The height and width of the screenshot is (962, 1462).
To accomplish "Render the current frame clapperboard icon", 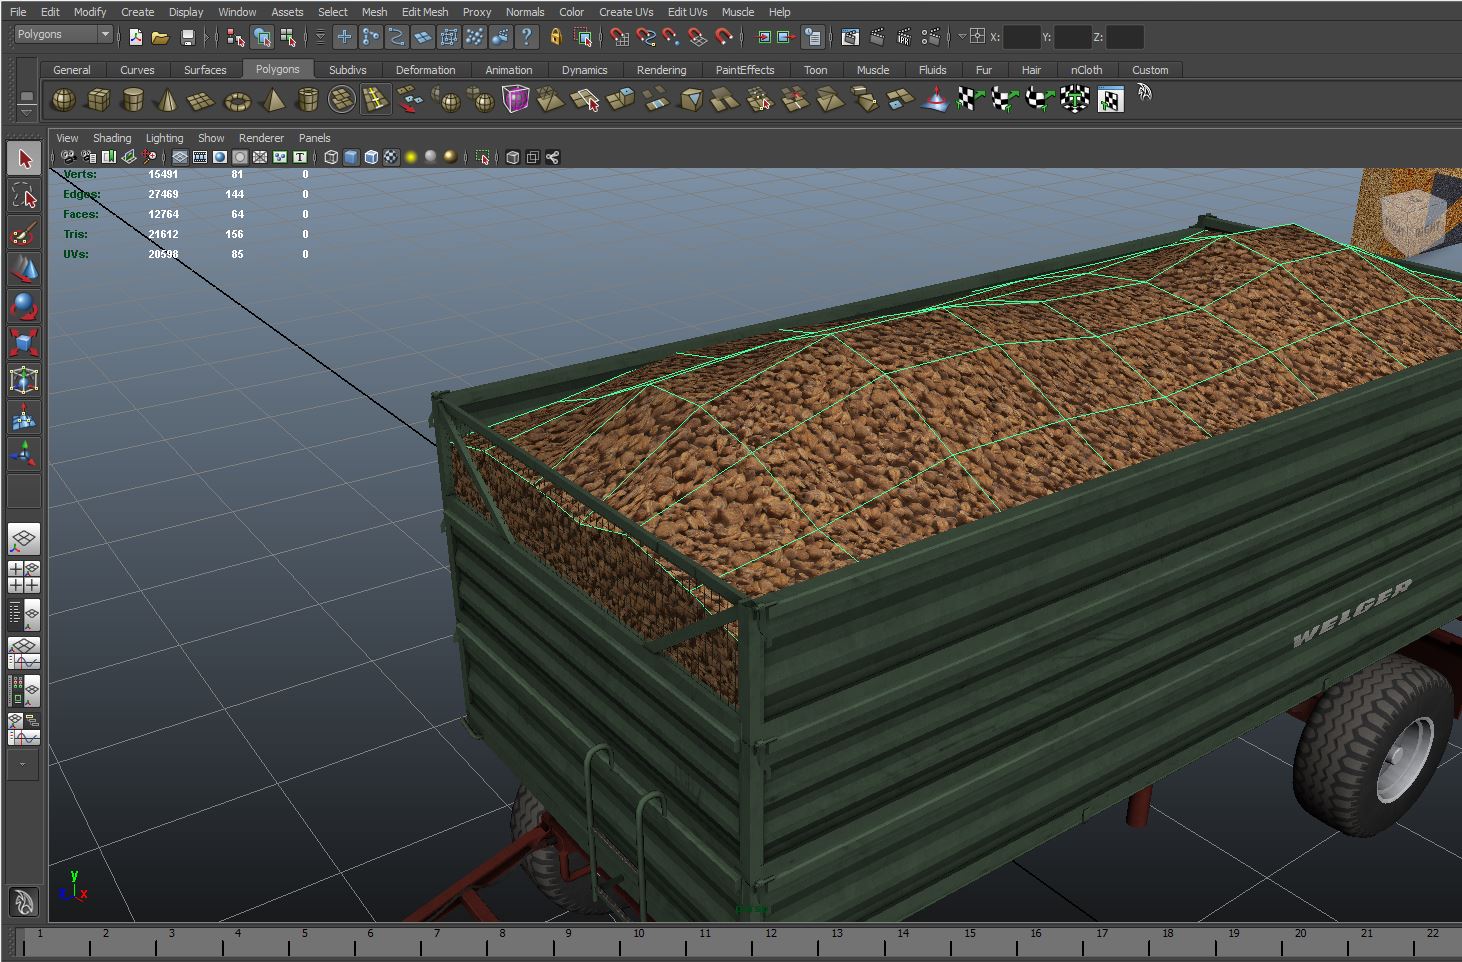I will pyautogui.click(x=877, y=38).
